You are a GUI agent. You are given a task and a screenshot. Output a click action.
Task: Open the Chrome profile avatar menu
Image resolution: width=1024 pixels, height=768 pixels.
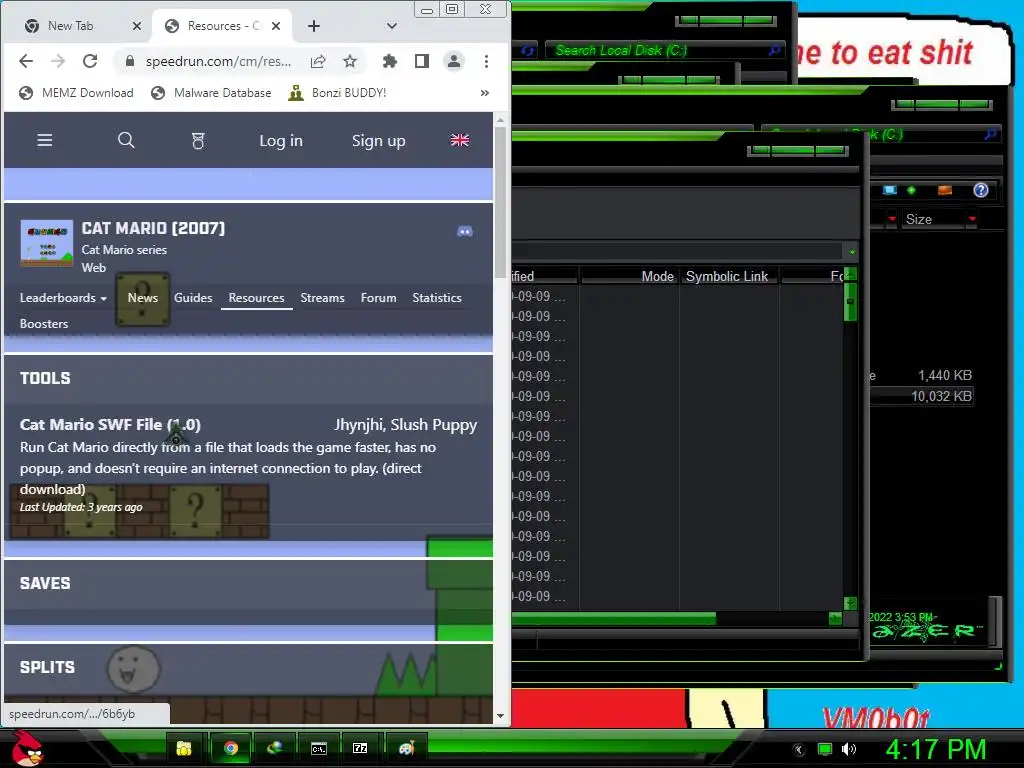454,61
